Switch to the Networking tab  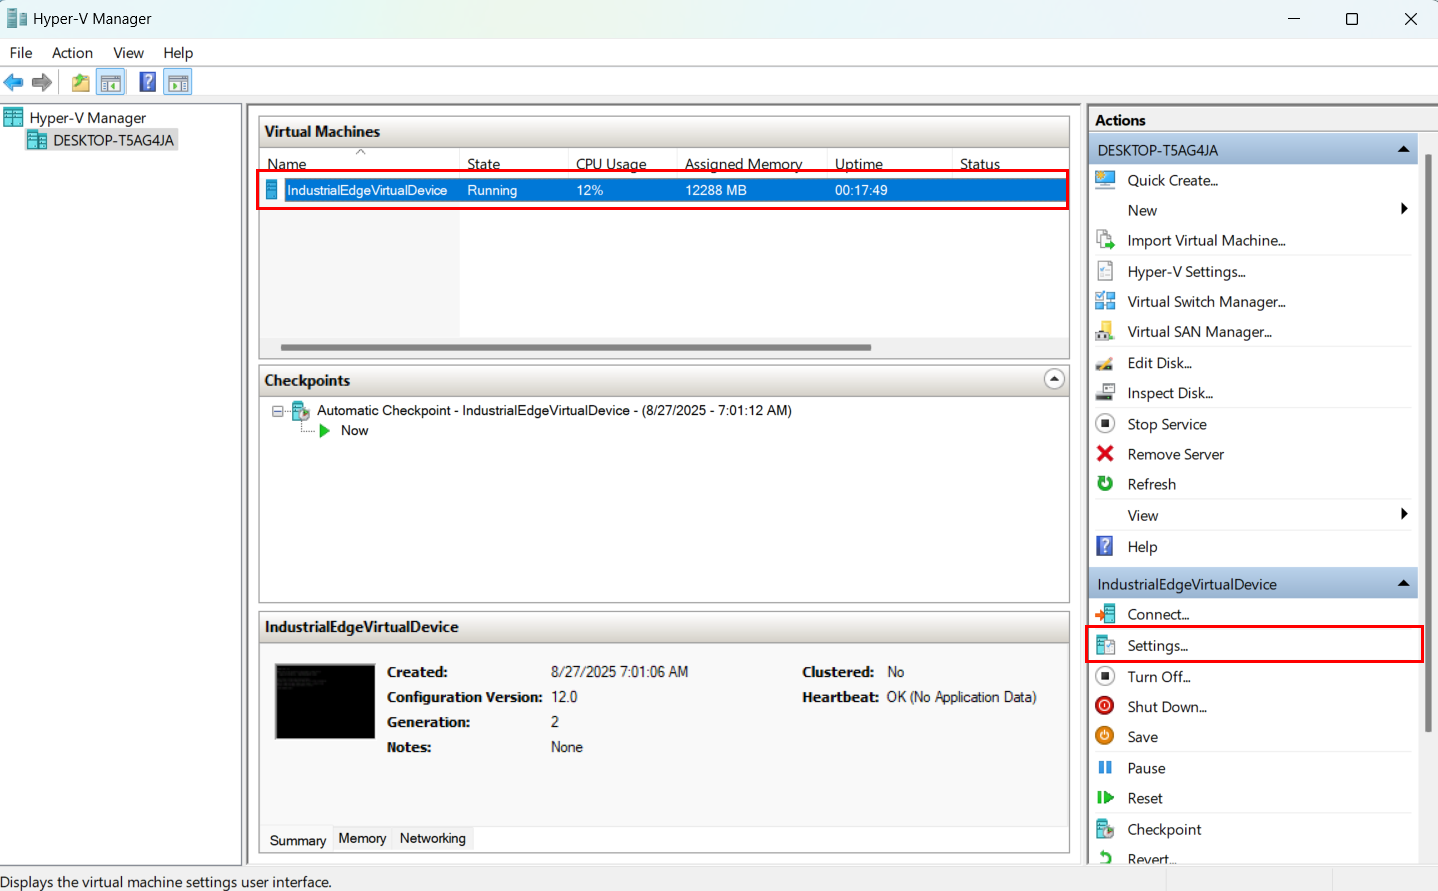click(432, 839)
